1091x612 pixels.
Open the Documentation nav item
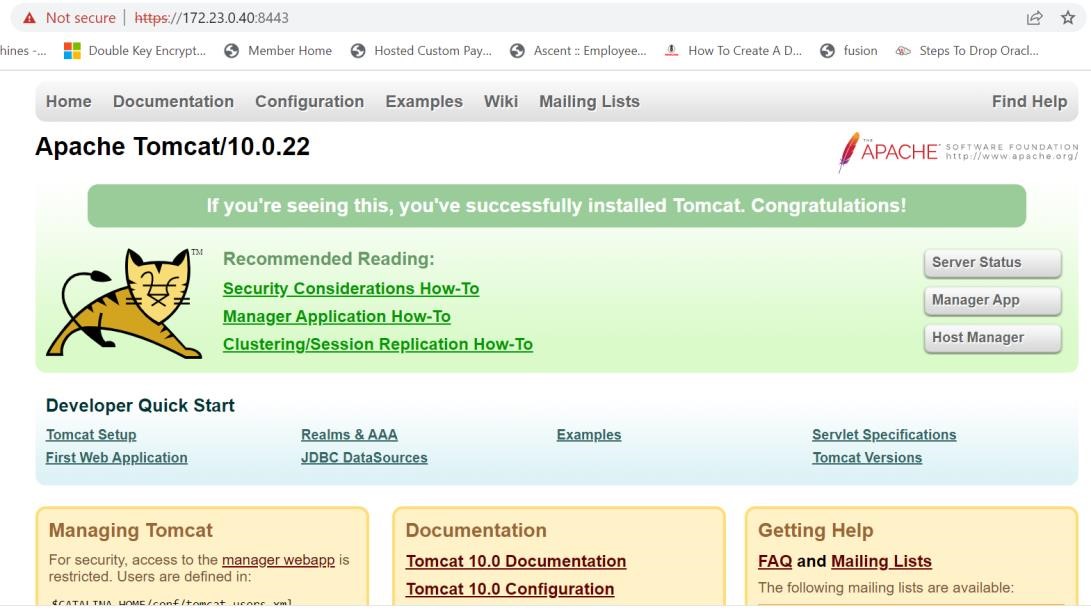pyautogui.click(x=173, y=102)
